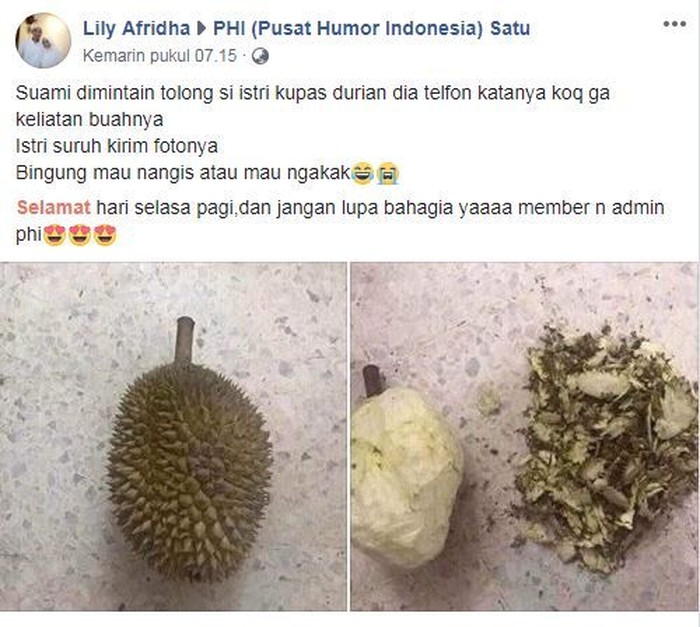The image size is (700, 627).
Task: Click the triangle arrow between name and group
Action: click(201, 29)
